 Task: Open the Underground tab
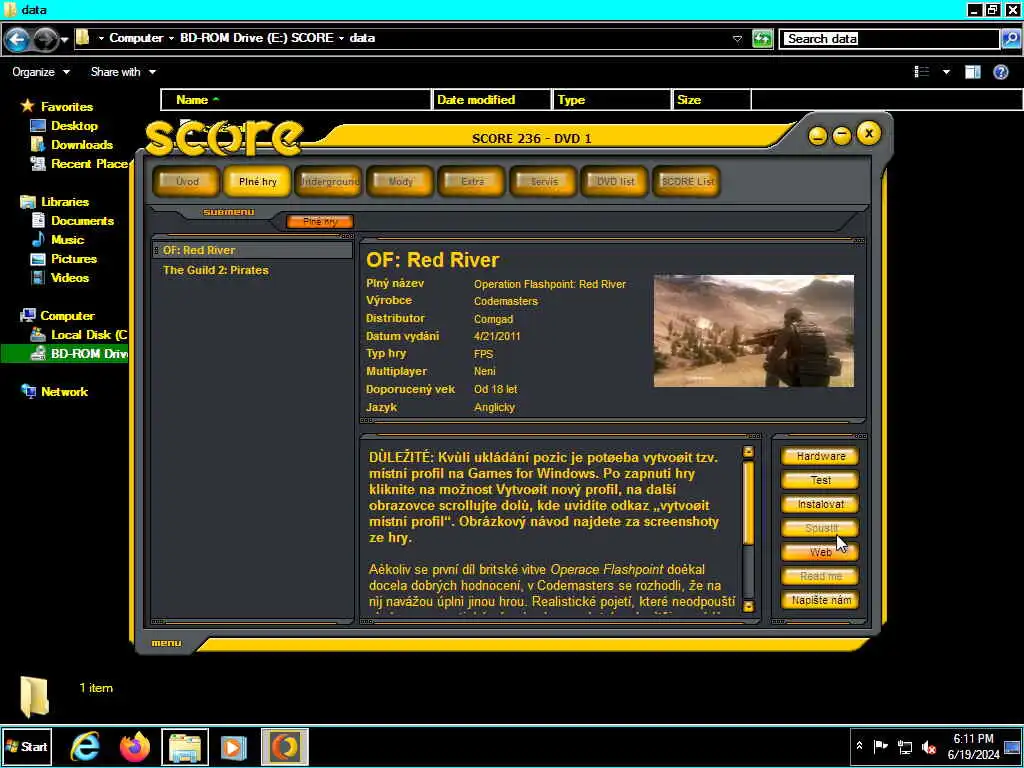(x=328, y=182)
